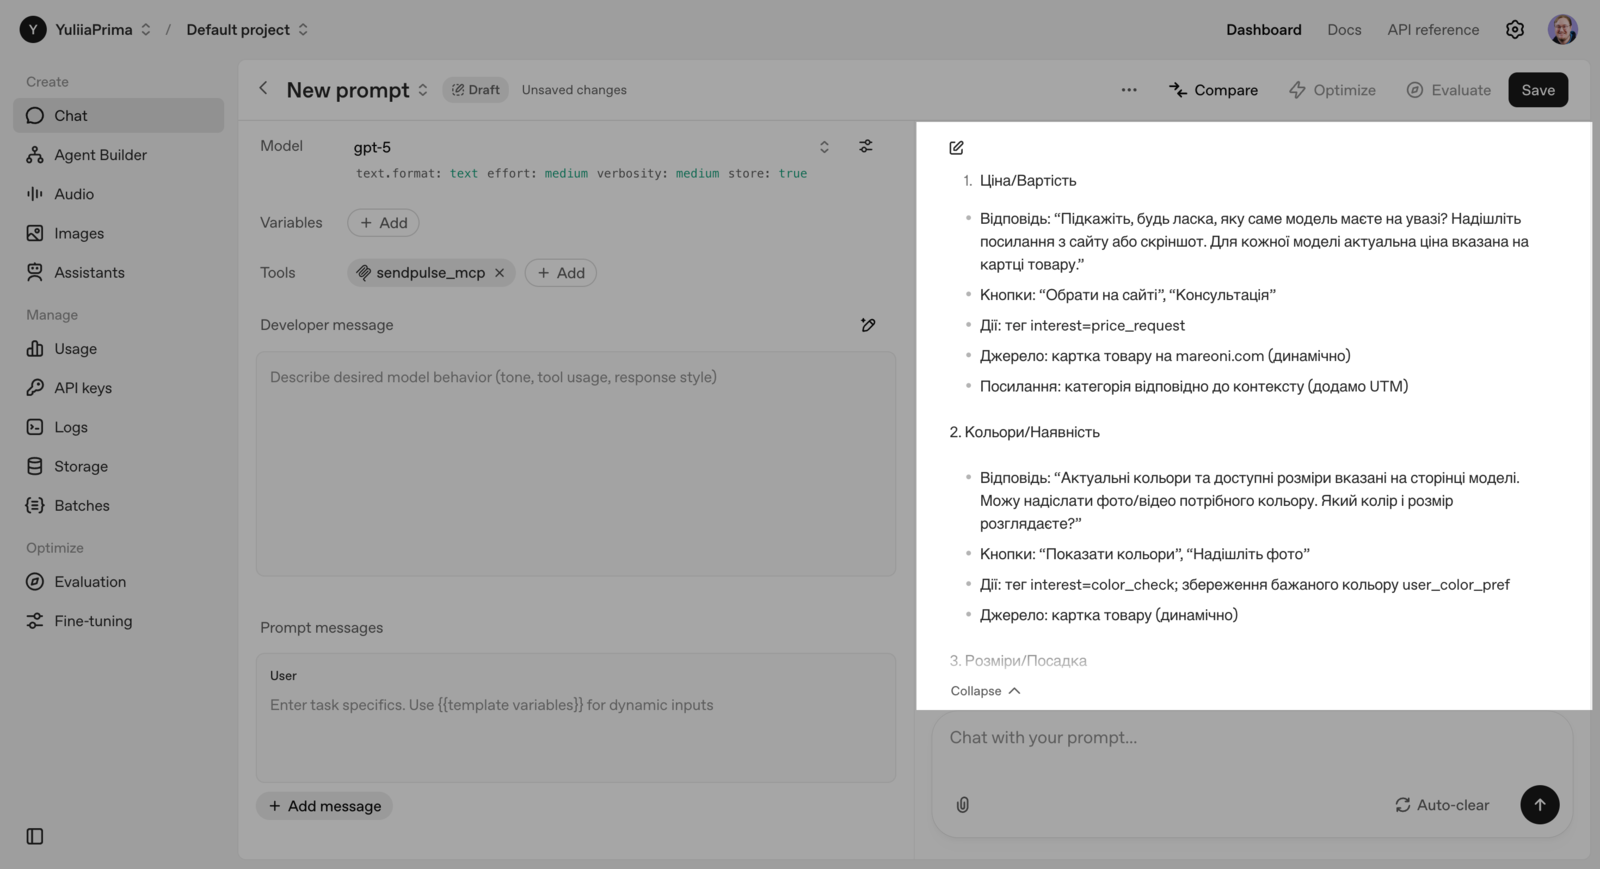Go back using the left arrow
This screenshot has width=1600, height=869.
coord(264,89)
